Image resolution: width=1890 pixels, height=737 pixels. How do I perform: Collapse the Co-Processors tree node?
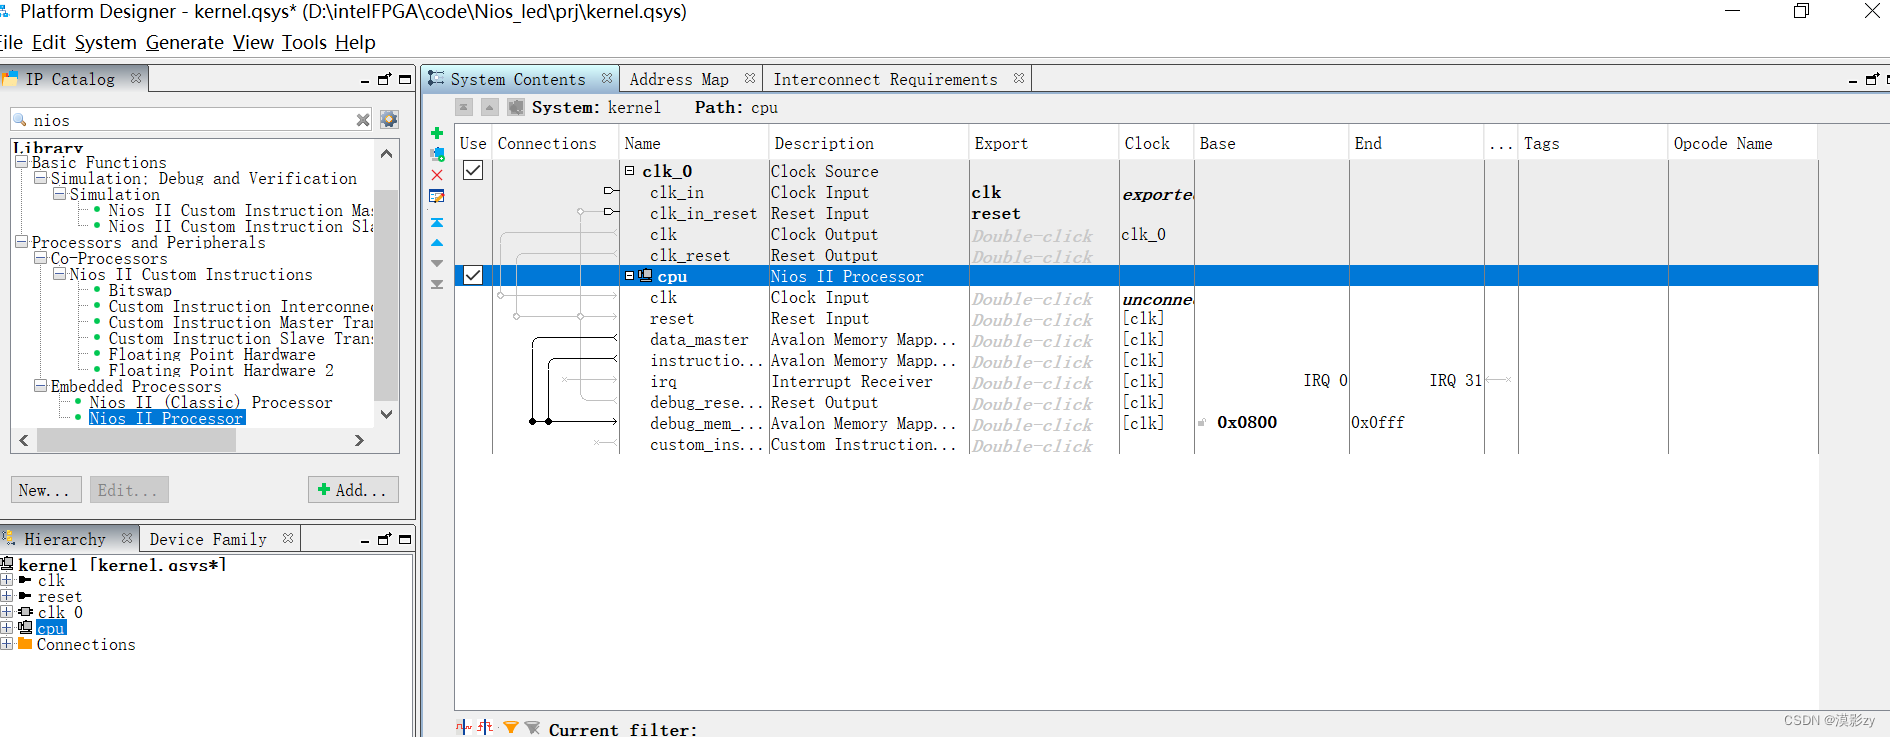click(41, 258)
